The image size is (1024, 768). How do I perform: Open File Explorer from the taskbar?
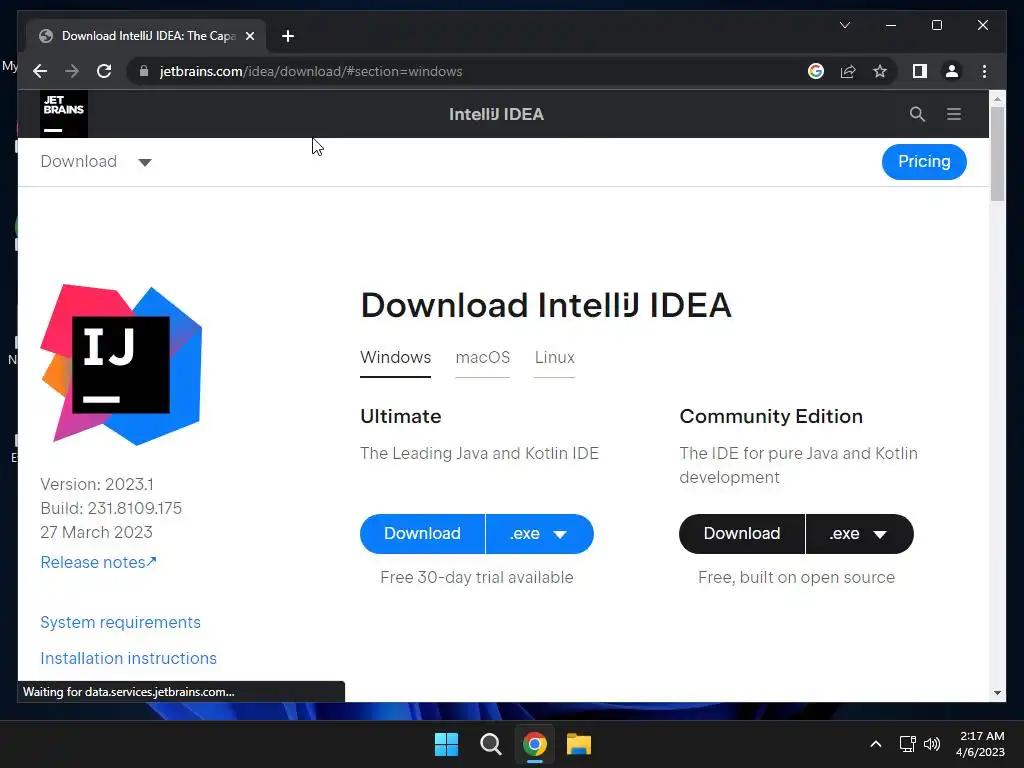point(579,744)
